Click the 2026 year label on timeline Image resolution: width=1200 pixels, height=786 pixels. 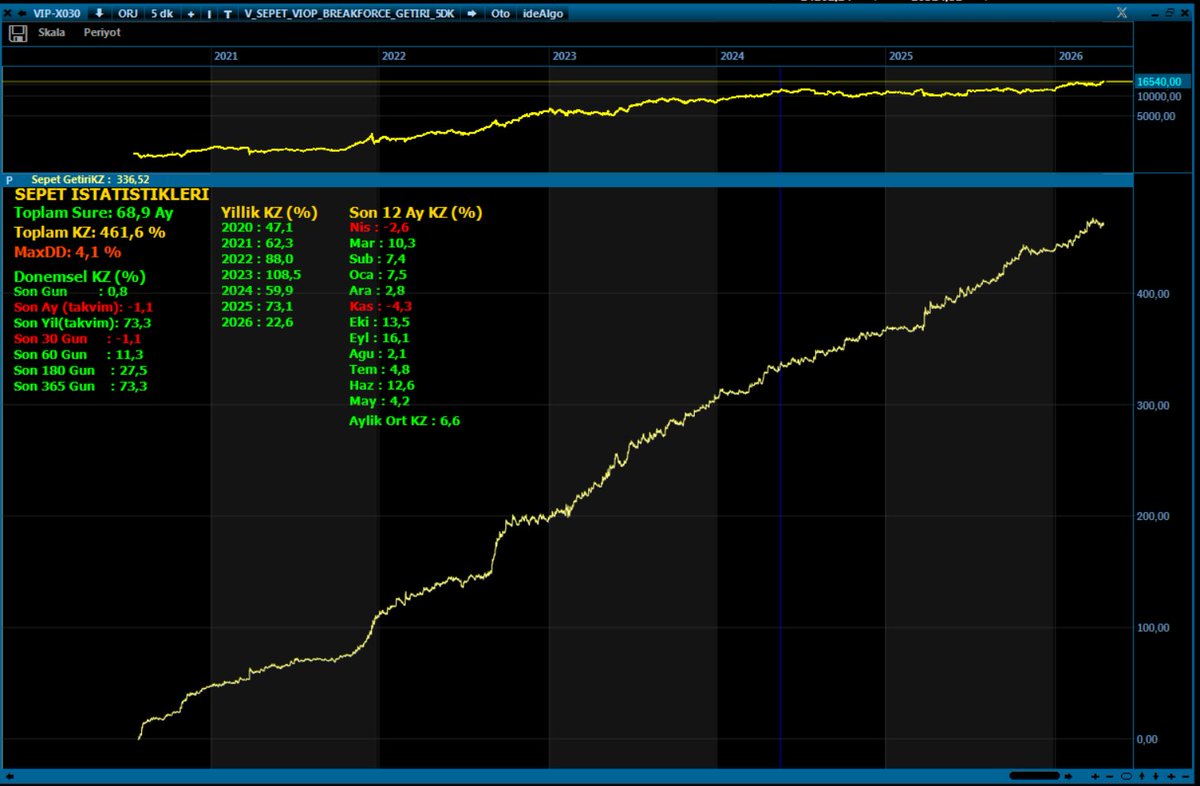pyautogui.click(x=1071, y=57)
